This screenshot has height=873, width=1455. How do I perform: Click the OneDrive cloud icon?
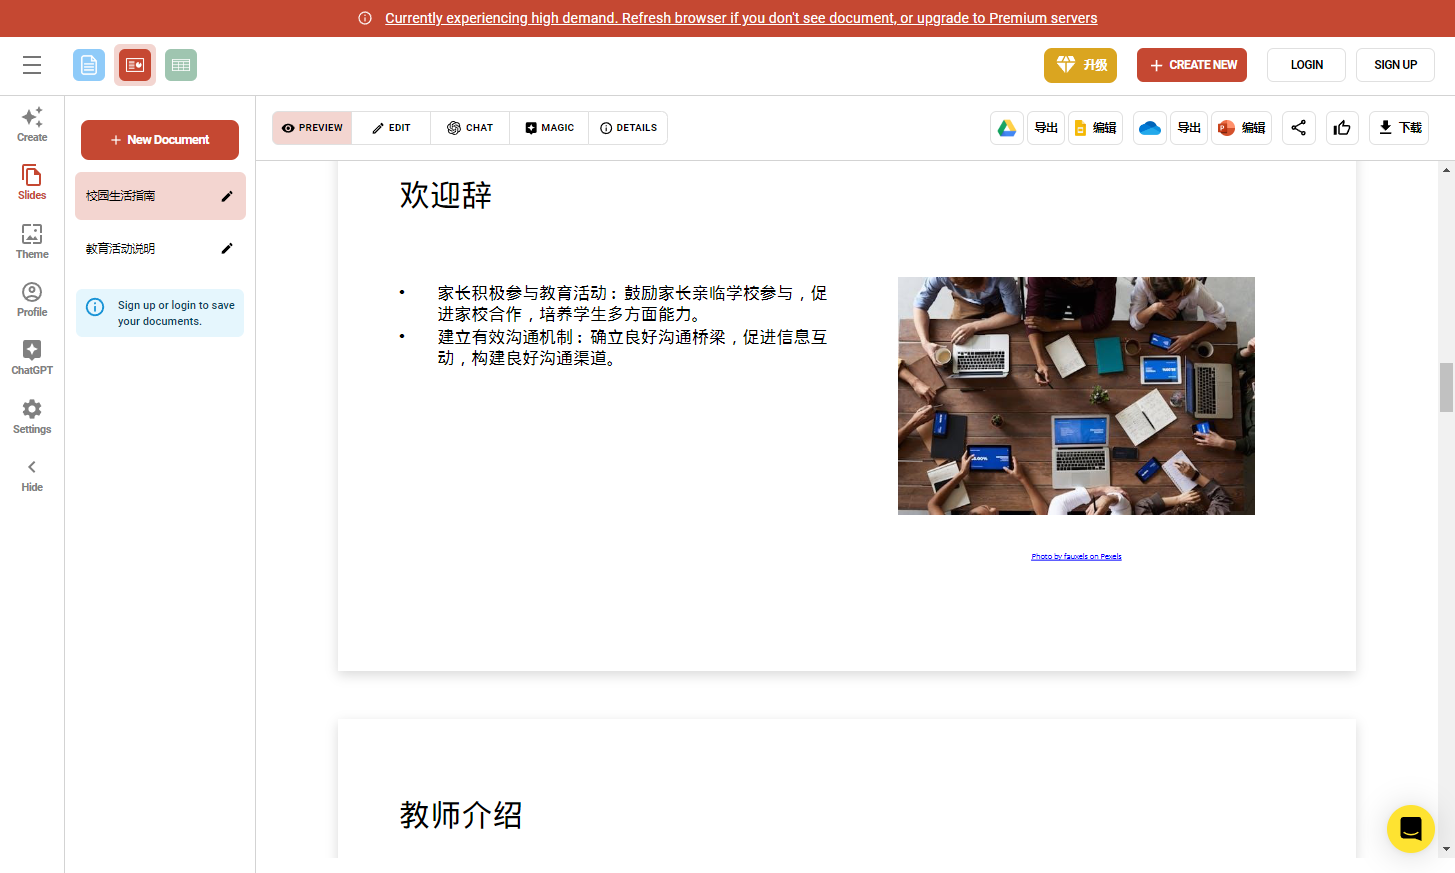click(x=1150, y=128)
